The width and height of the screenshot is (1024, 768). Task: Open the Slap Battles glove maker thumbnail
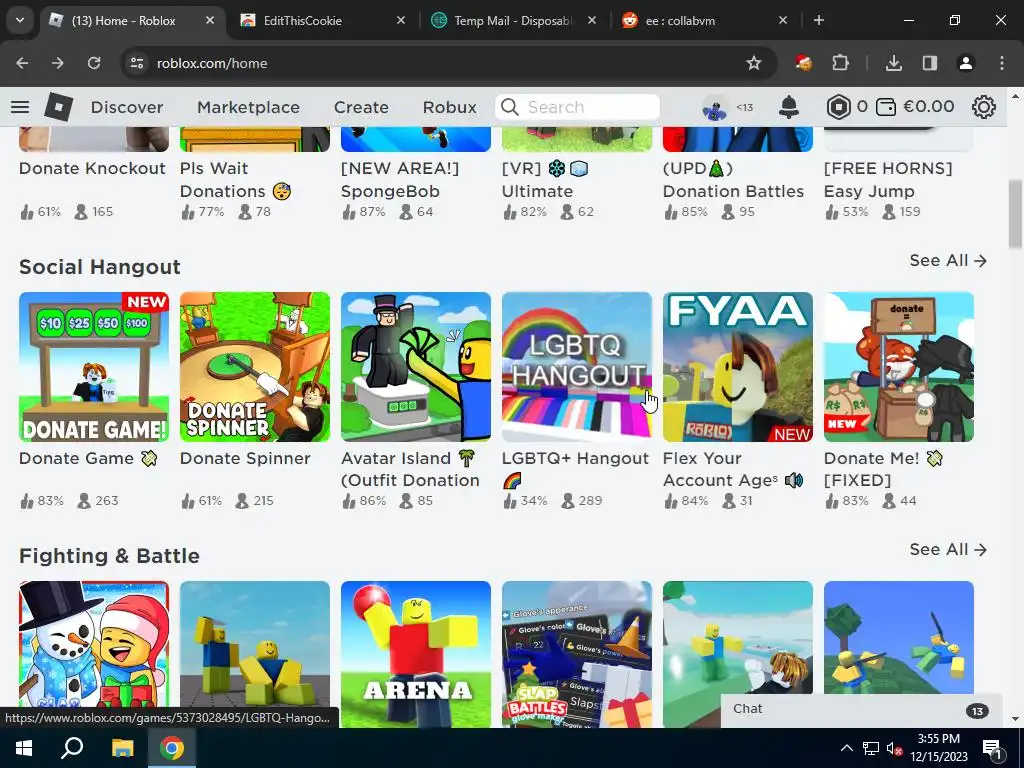click(577, 654)
